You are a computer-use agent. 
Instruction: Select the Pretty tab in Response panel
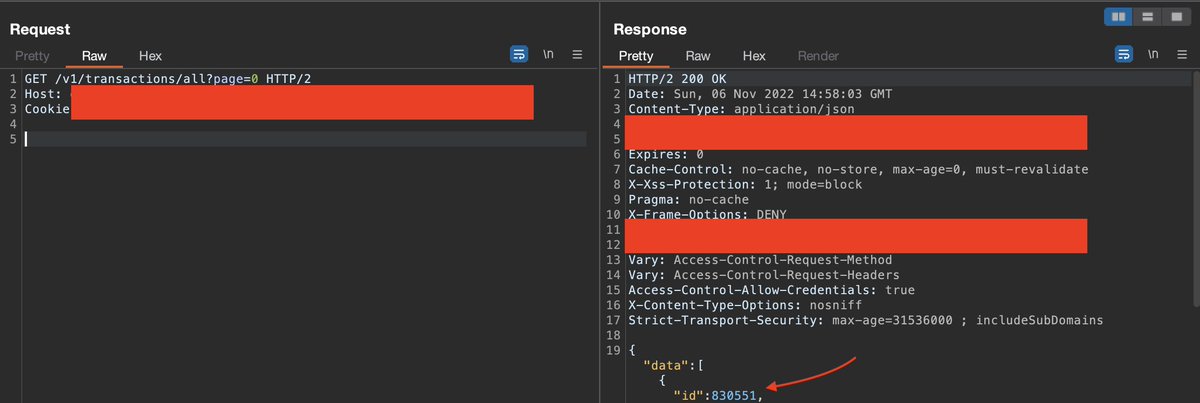click(x=636, y=56)
